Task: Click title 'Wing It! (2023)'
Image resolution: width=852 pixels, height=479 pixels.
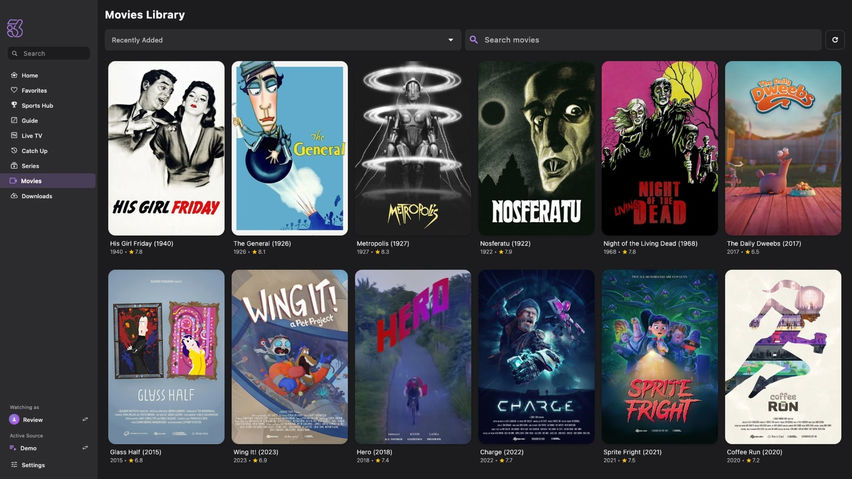Action: tap(255, 452)
